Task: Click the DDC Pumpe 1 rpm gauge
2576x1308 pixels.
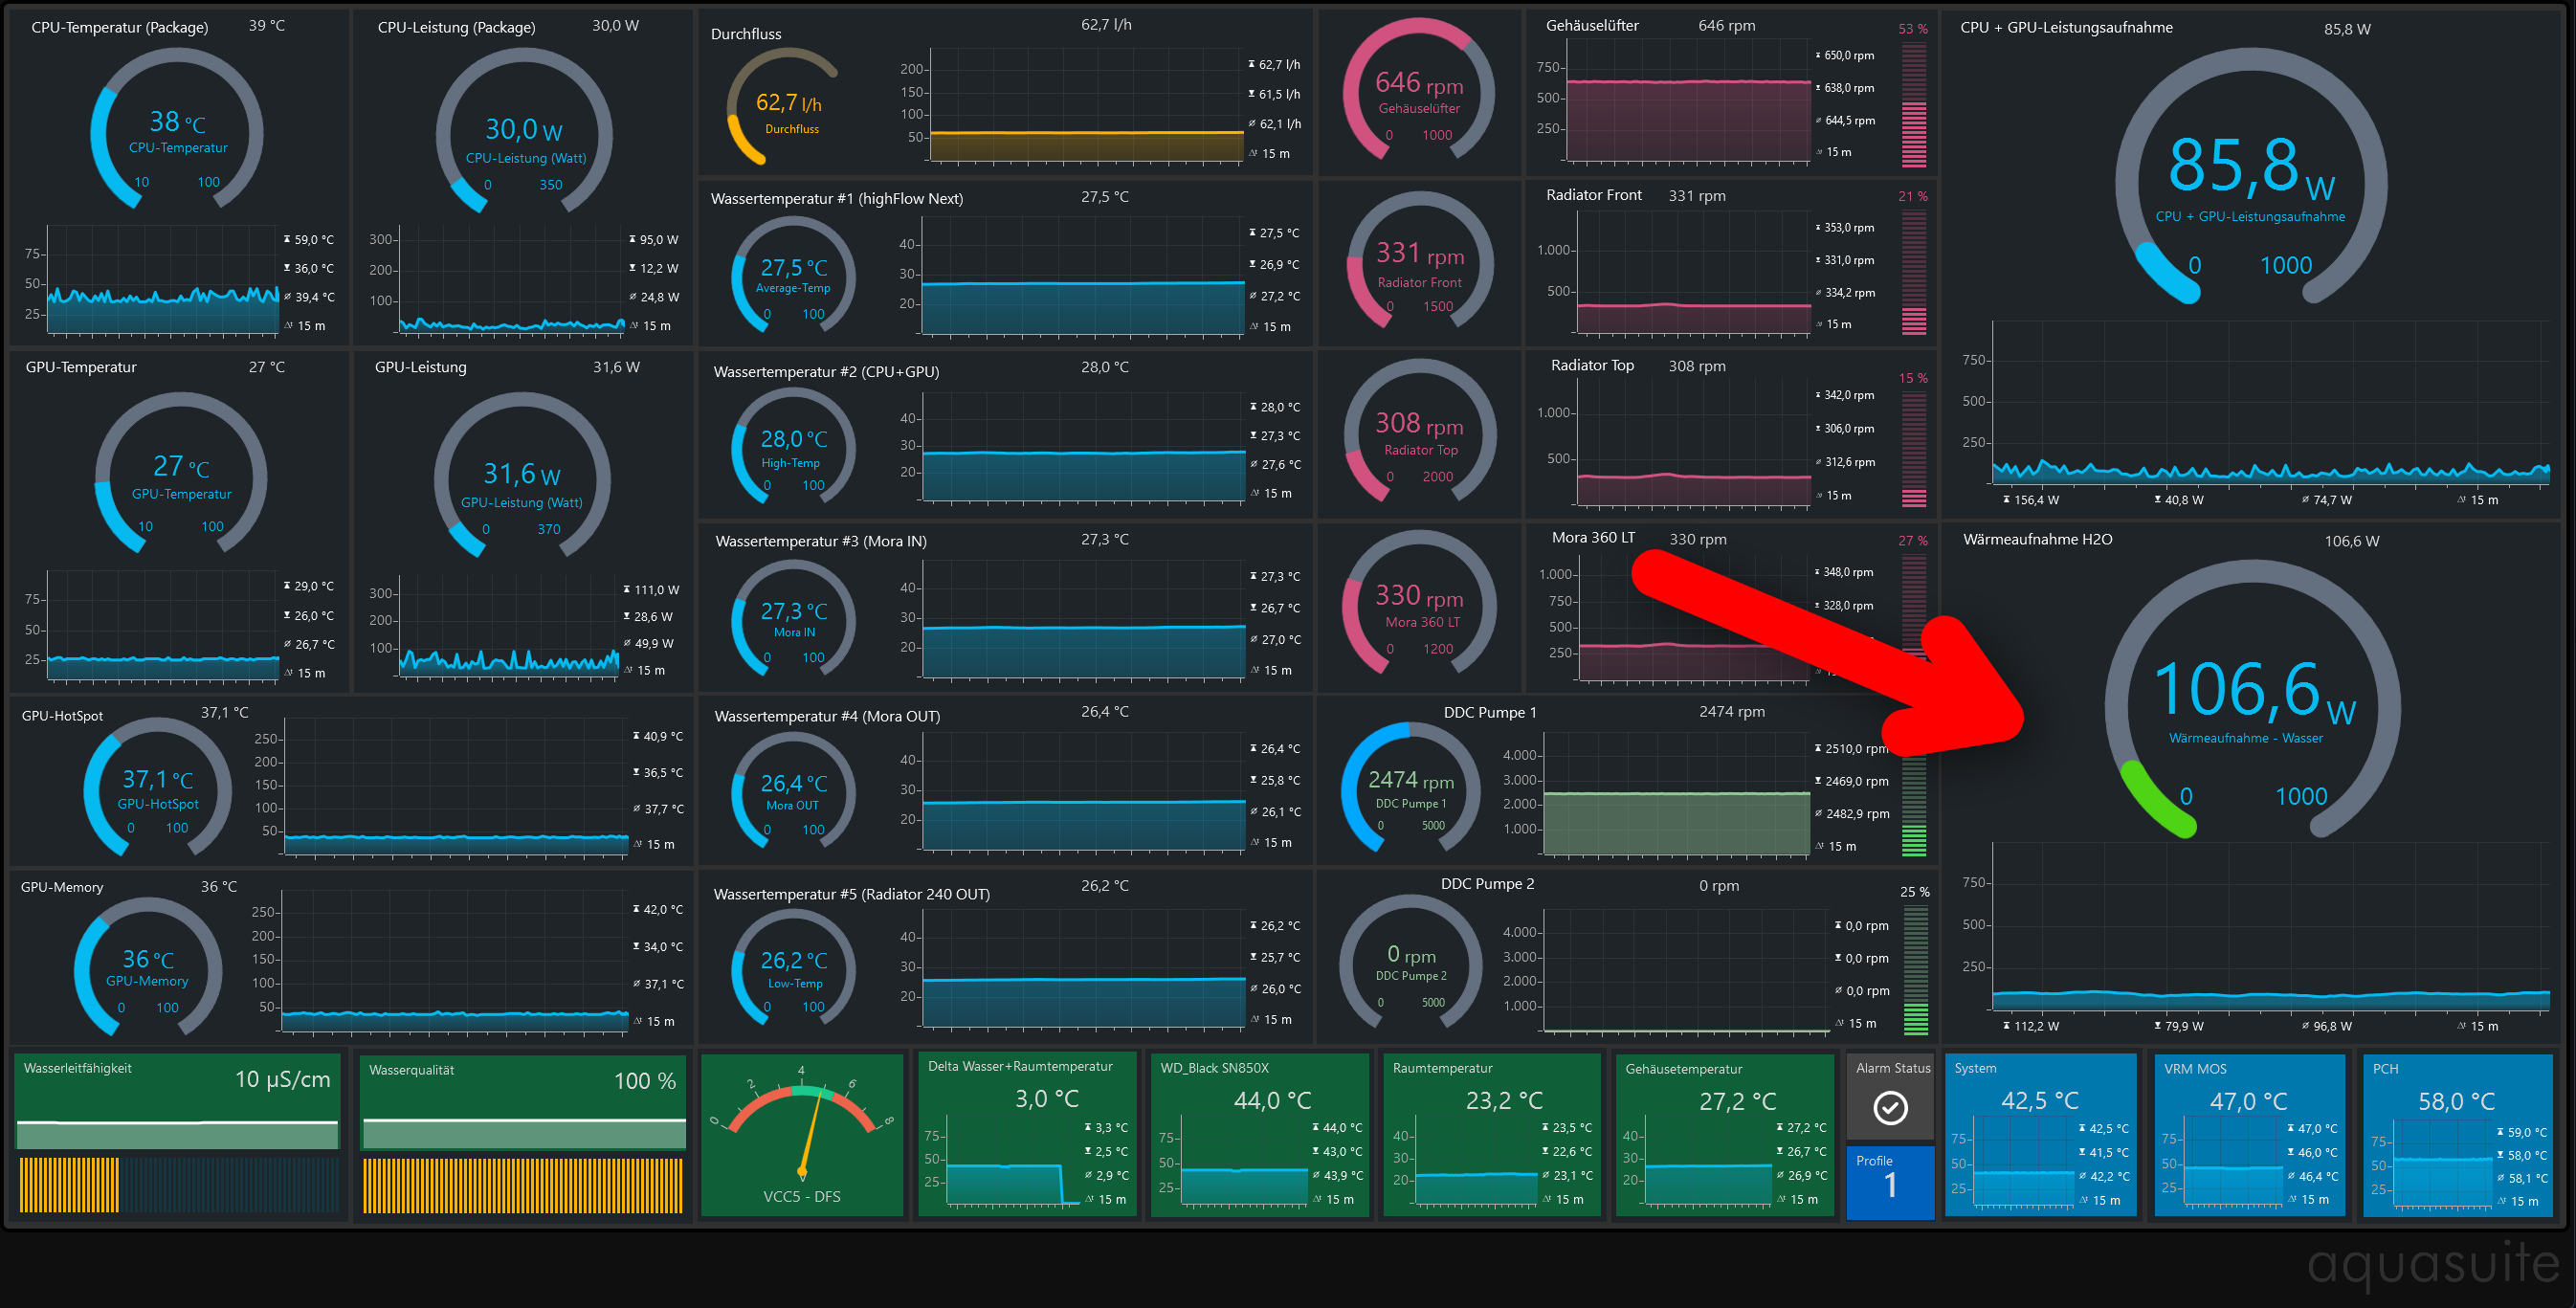Action: point(1410,787)
